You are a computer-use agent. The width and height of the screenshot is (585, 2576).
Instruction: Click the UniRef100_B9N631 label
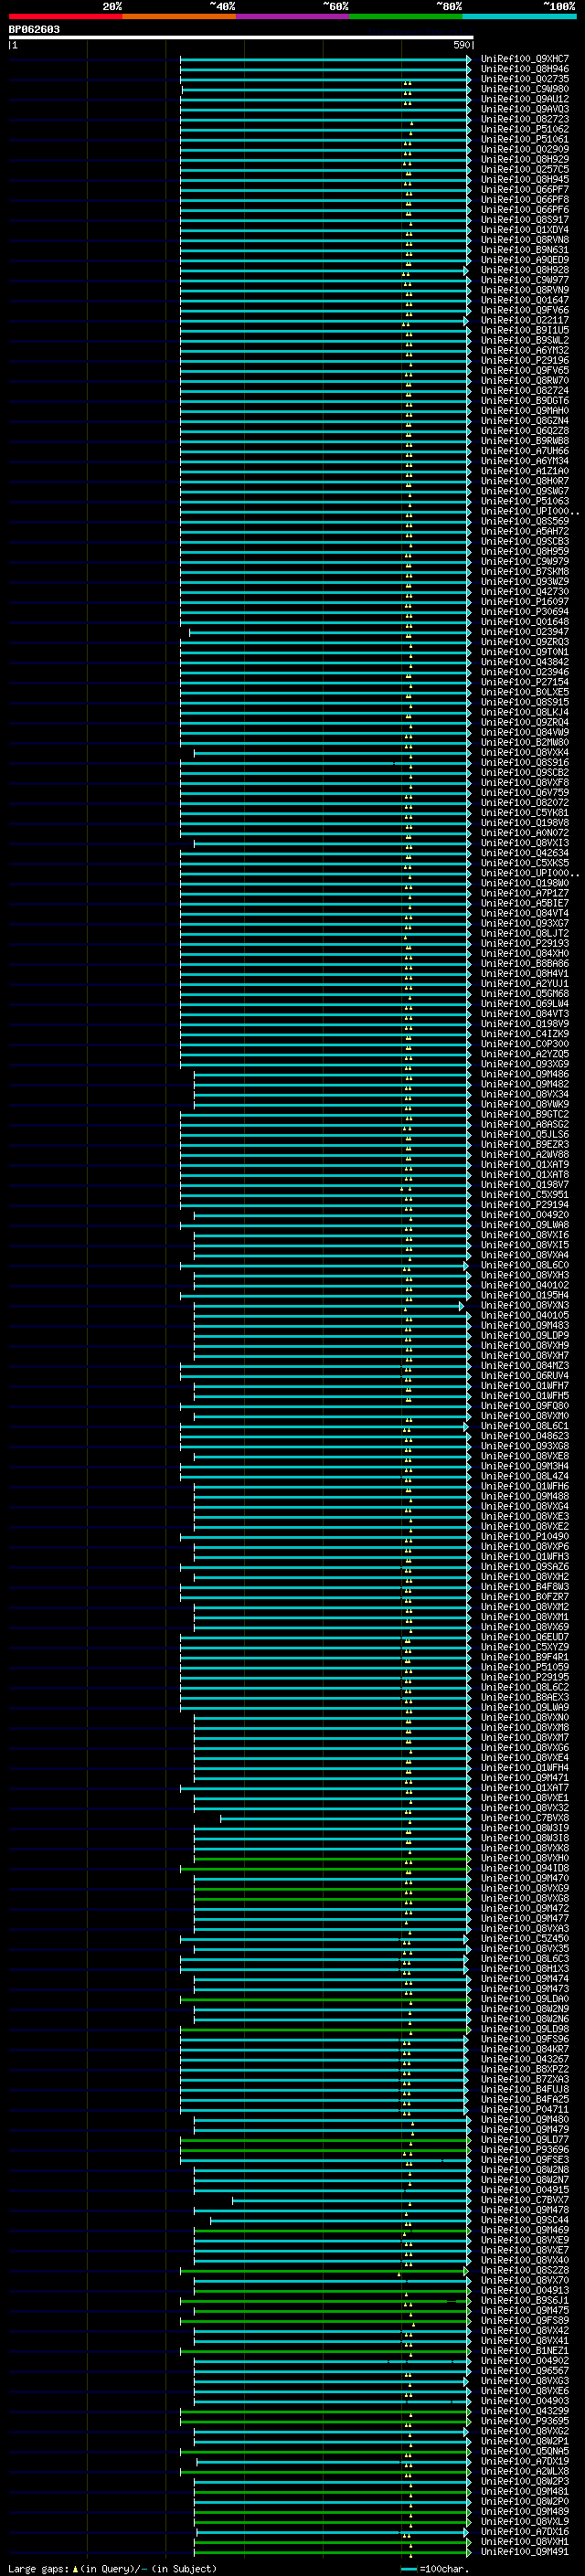click(525, 250)
